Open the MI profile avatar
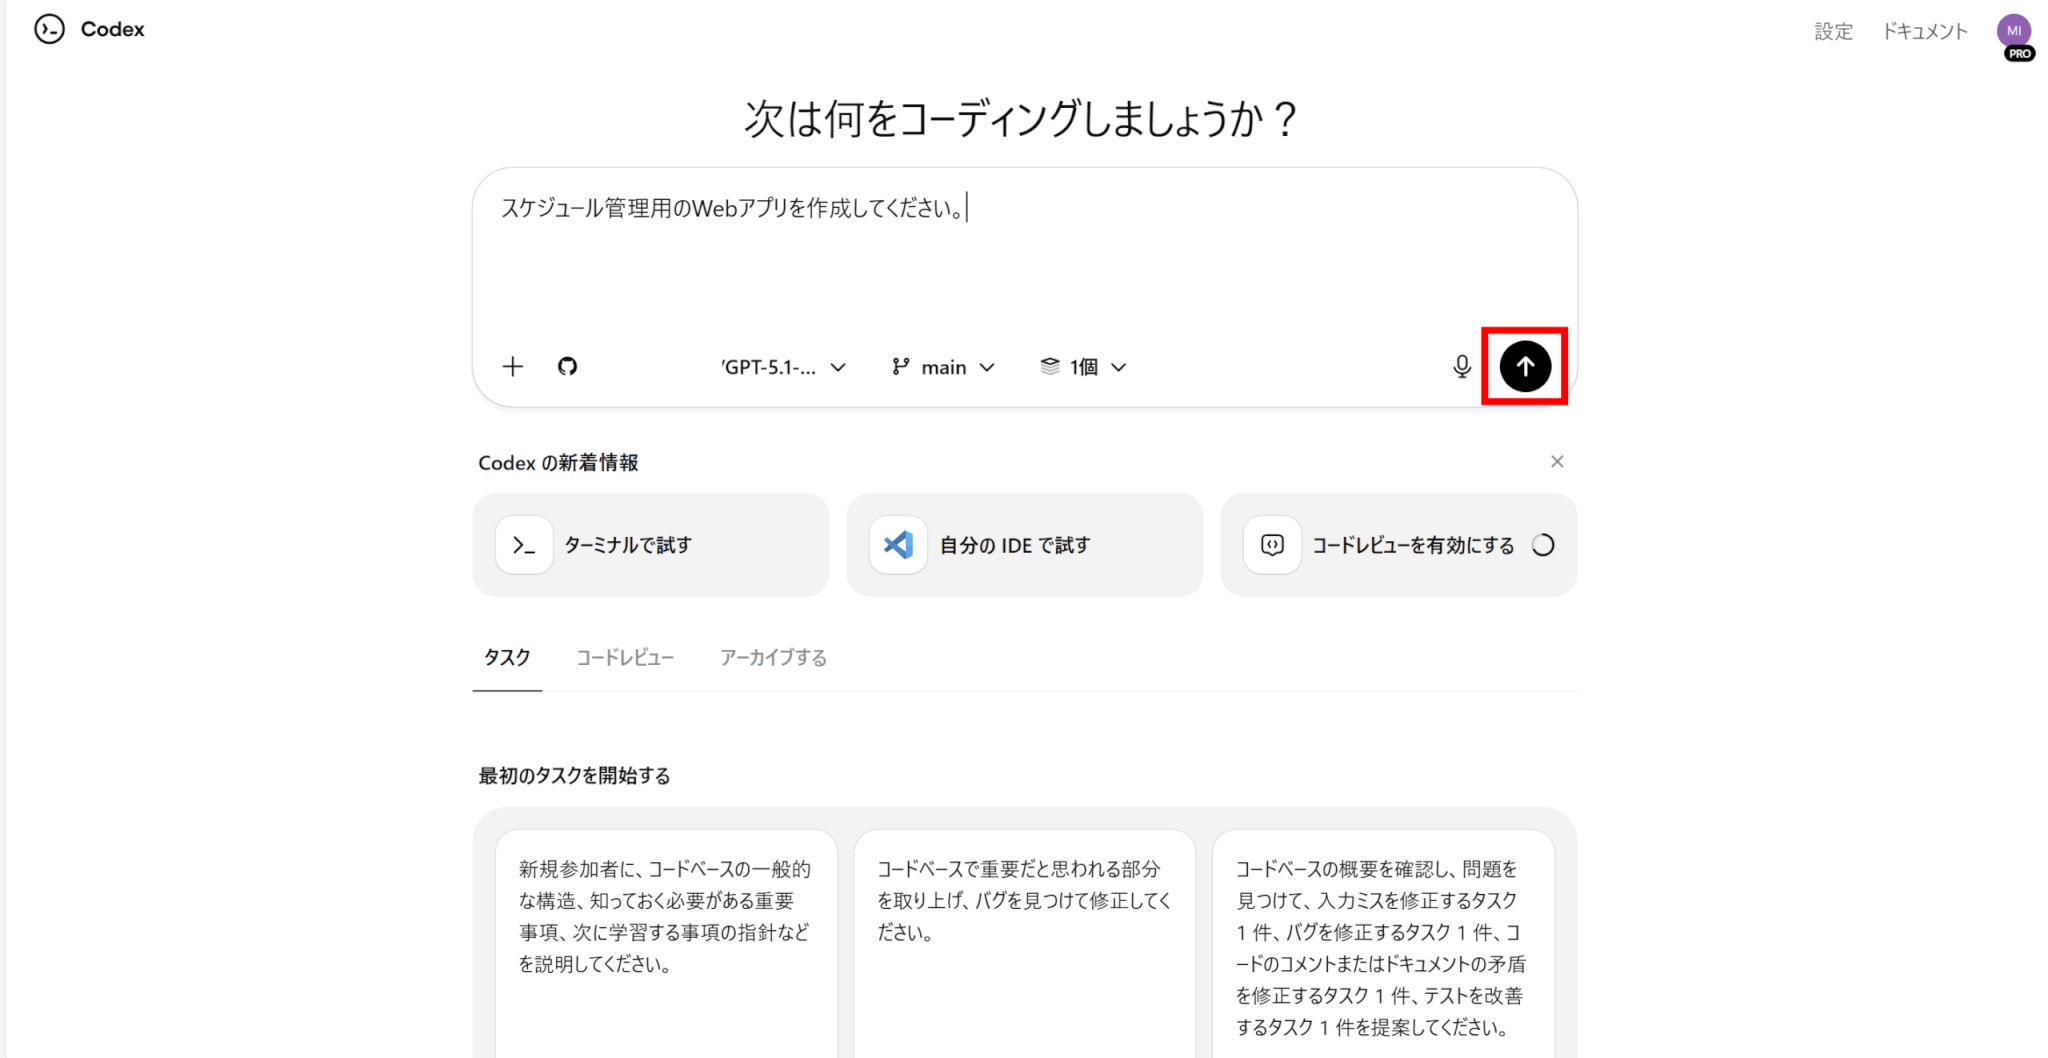 [2013, 31]
